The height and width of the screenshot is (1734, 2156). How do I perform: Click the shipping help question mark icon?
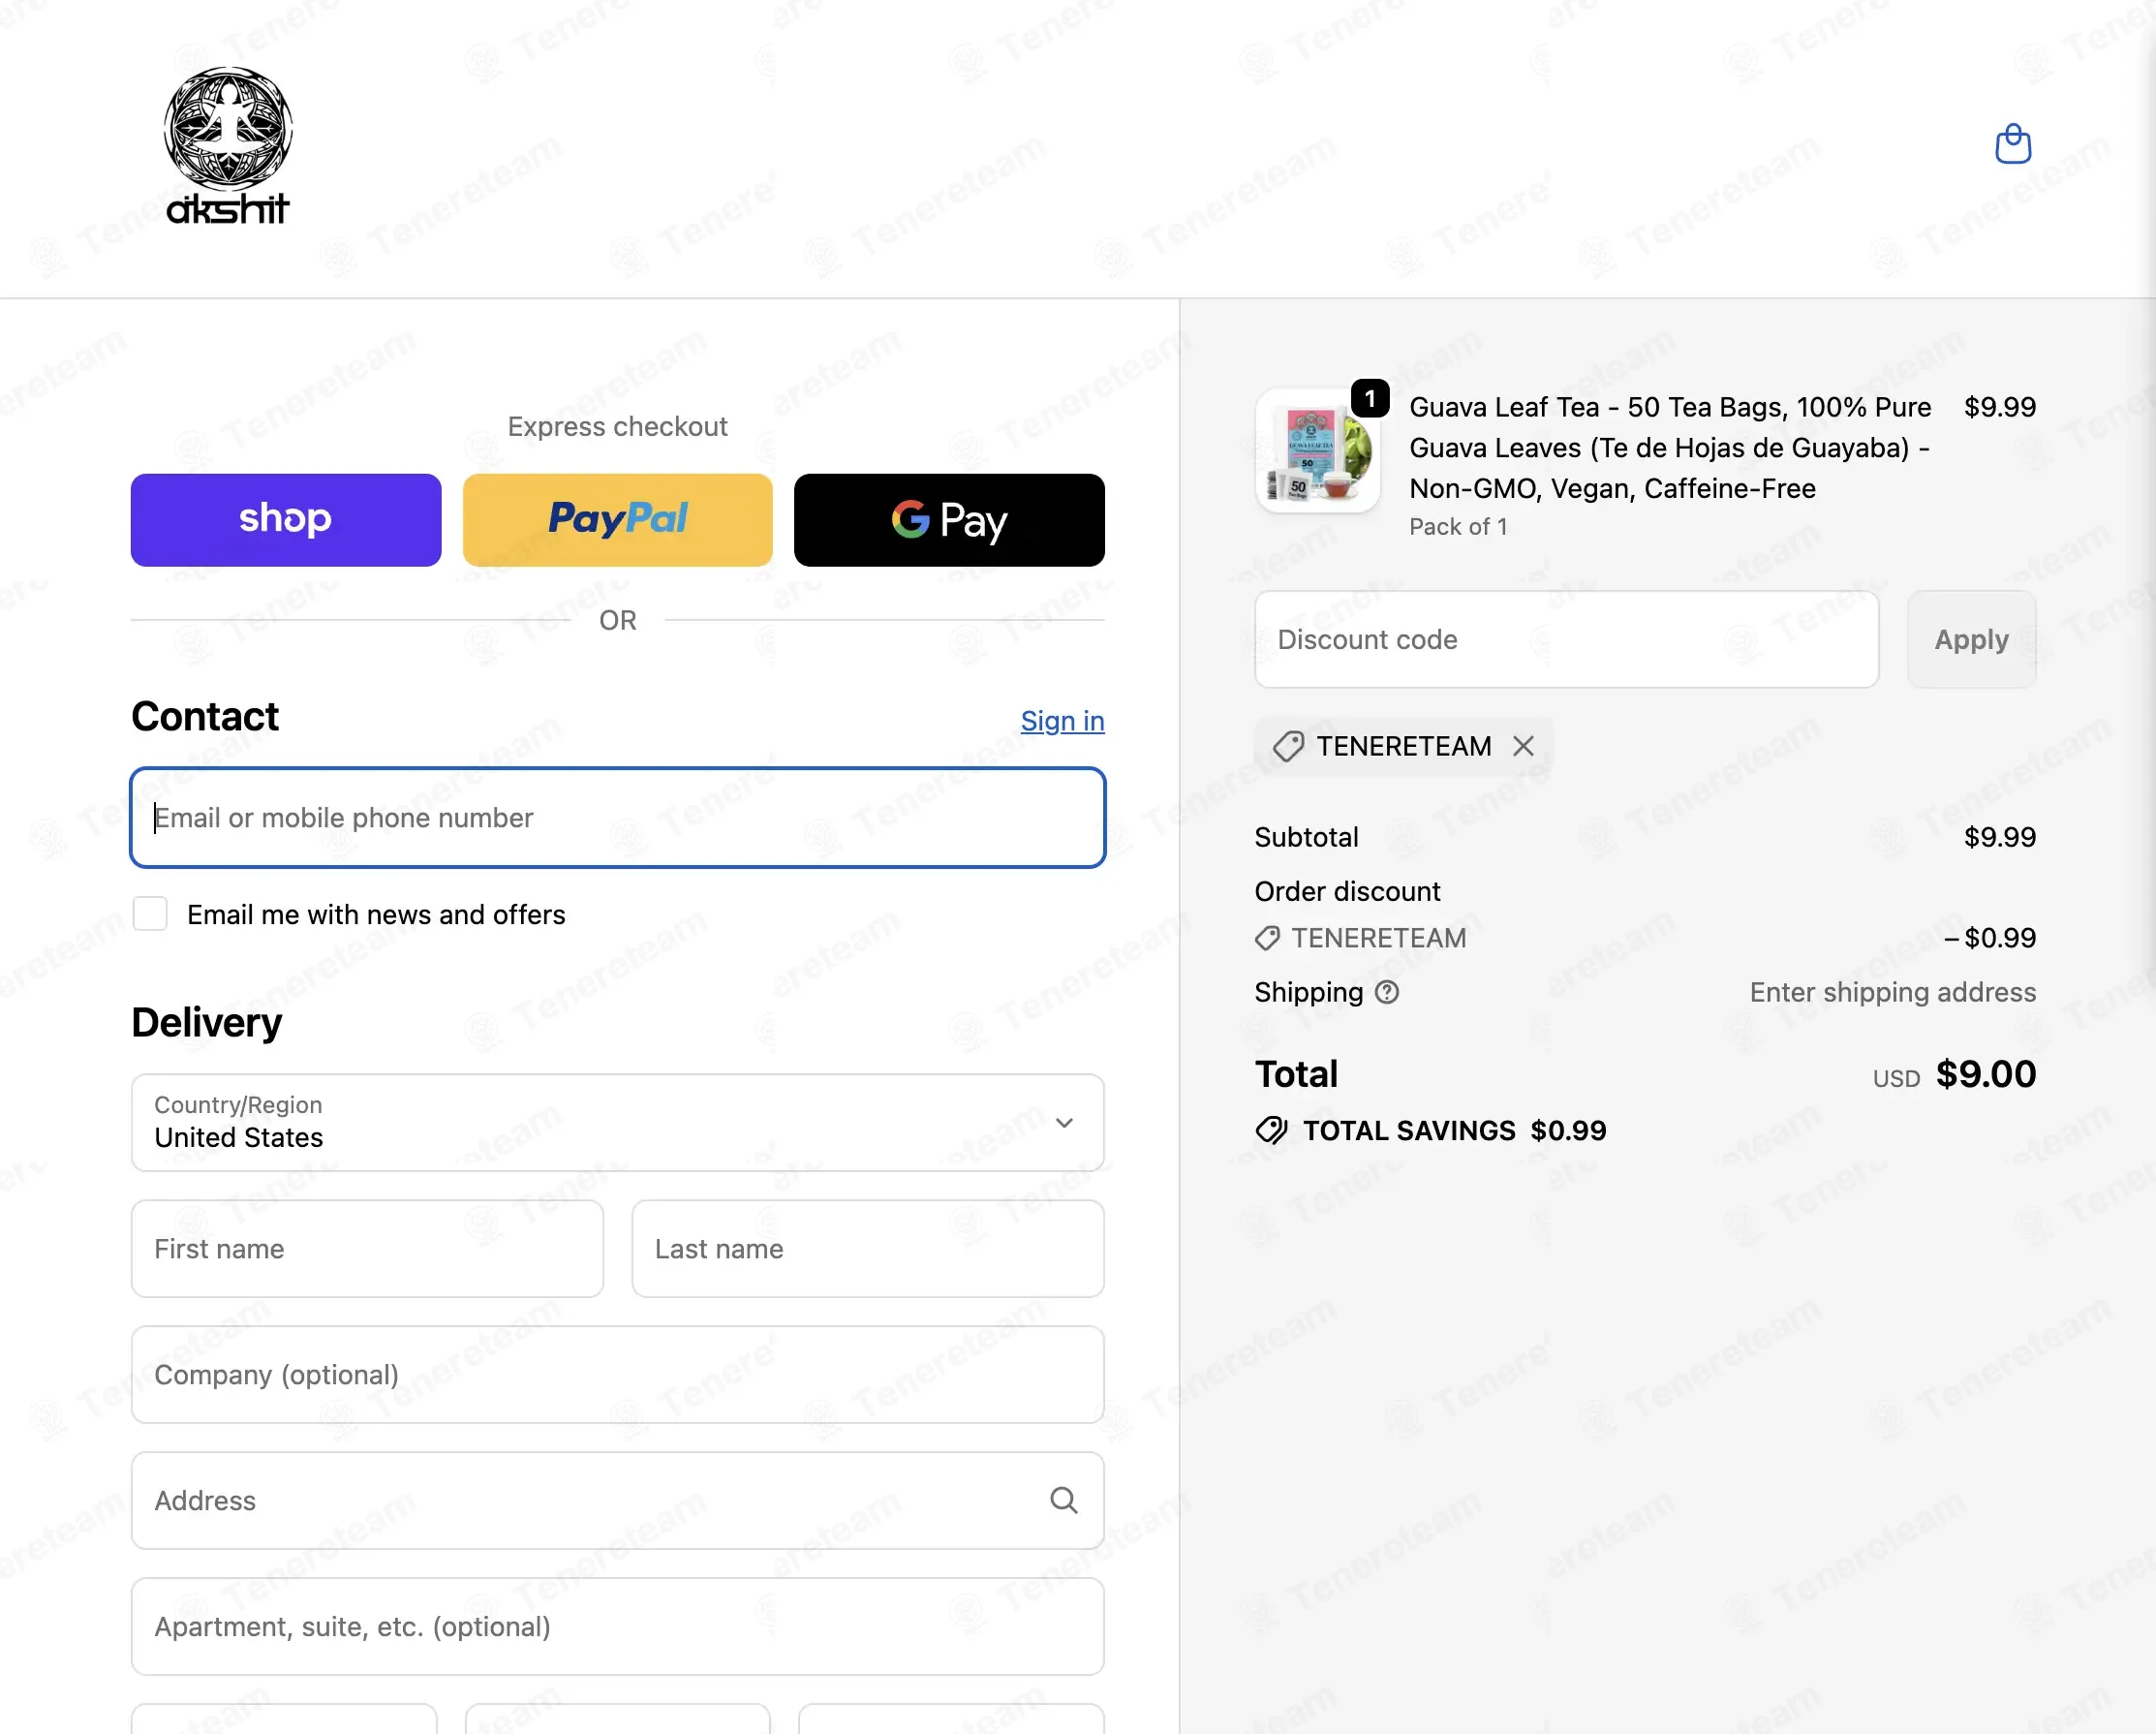[x=1387, y=992]
